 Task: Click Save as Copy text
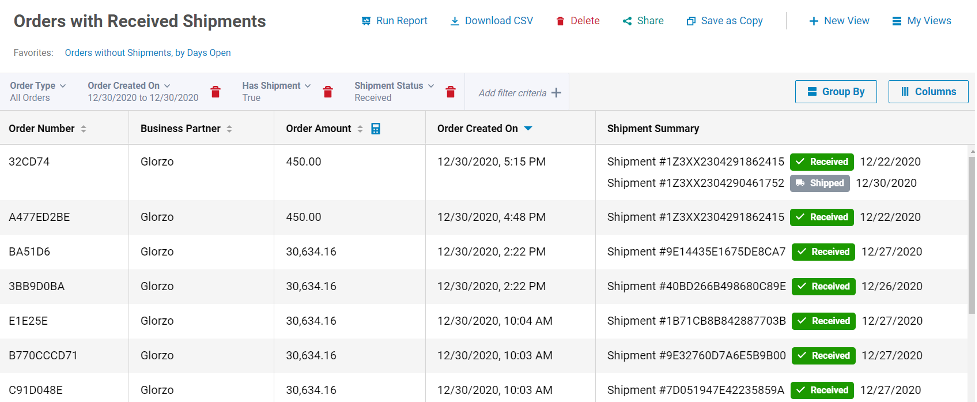click(732, 21)
